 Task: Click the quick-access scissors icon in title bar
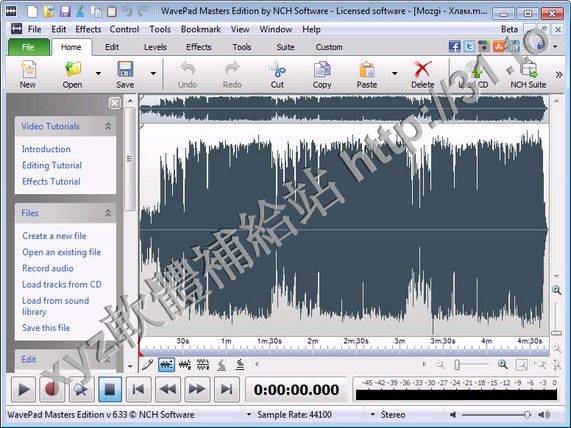click(80, 12)
